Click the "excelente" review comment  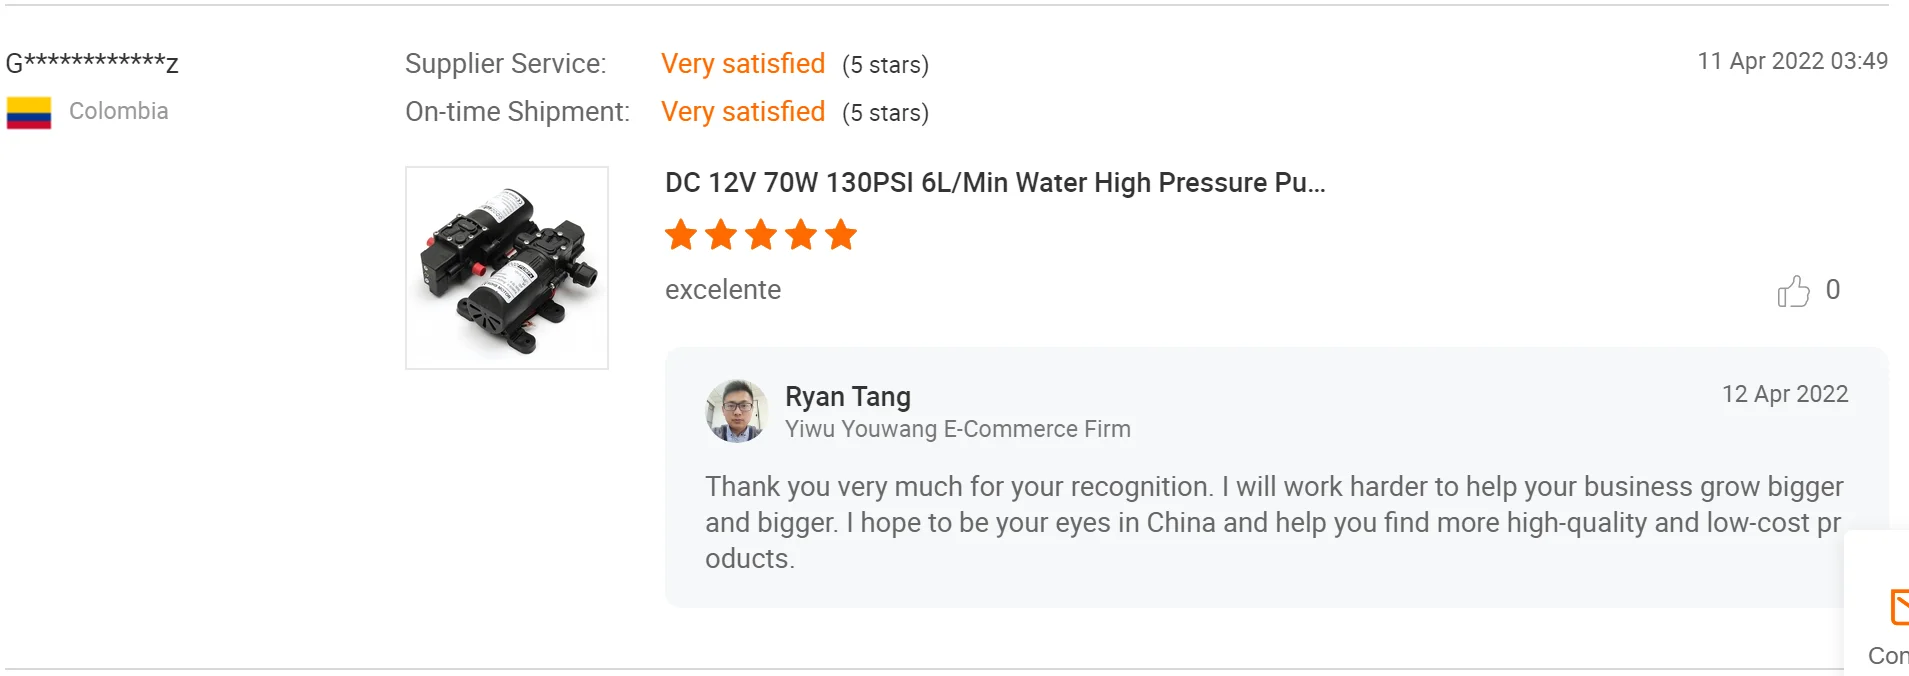[x=723, y=290]
